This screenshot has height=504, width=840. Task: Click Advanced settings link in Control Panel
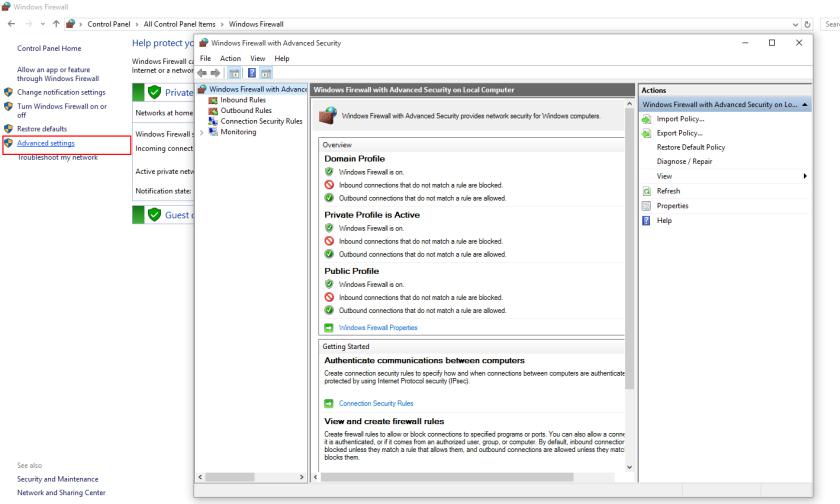click(46, 143)
